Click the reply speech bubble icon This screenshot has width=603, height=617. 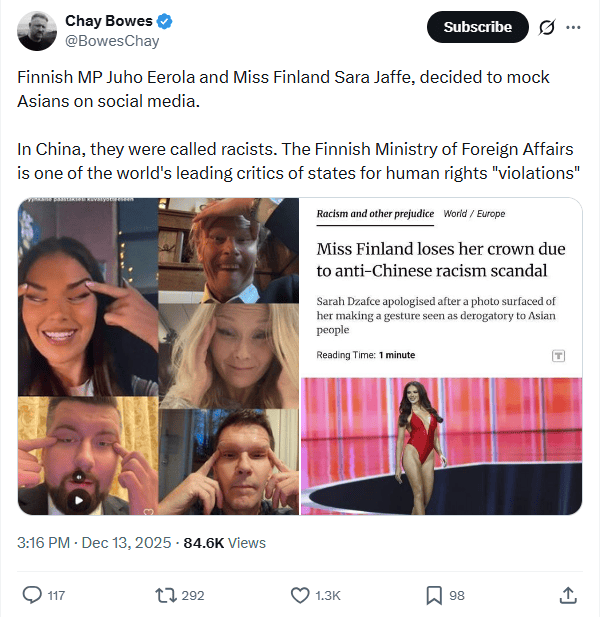pos(32,595)
